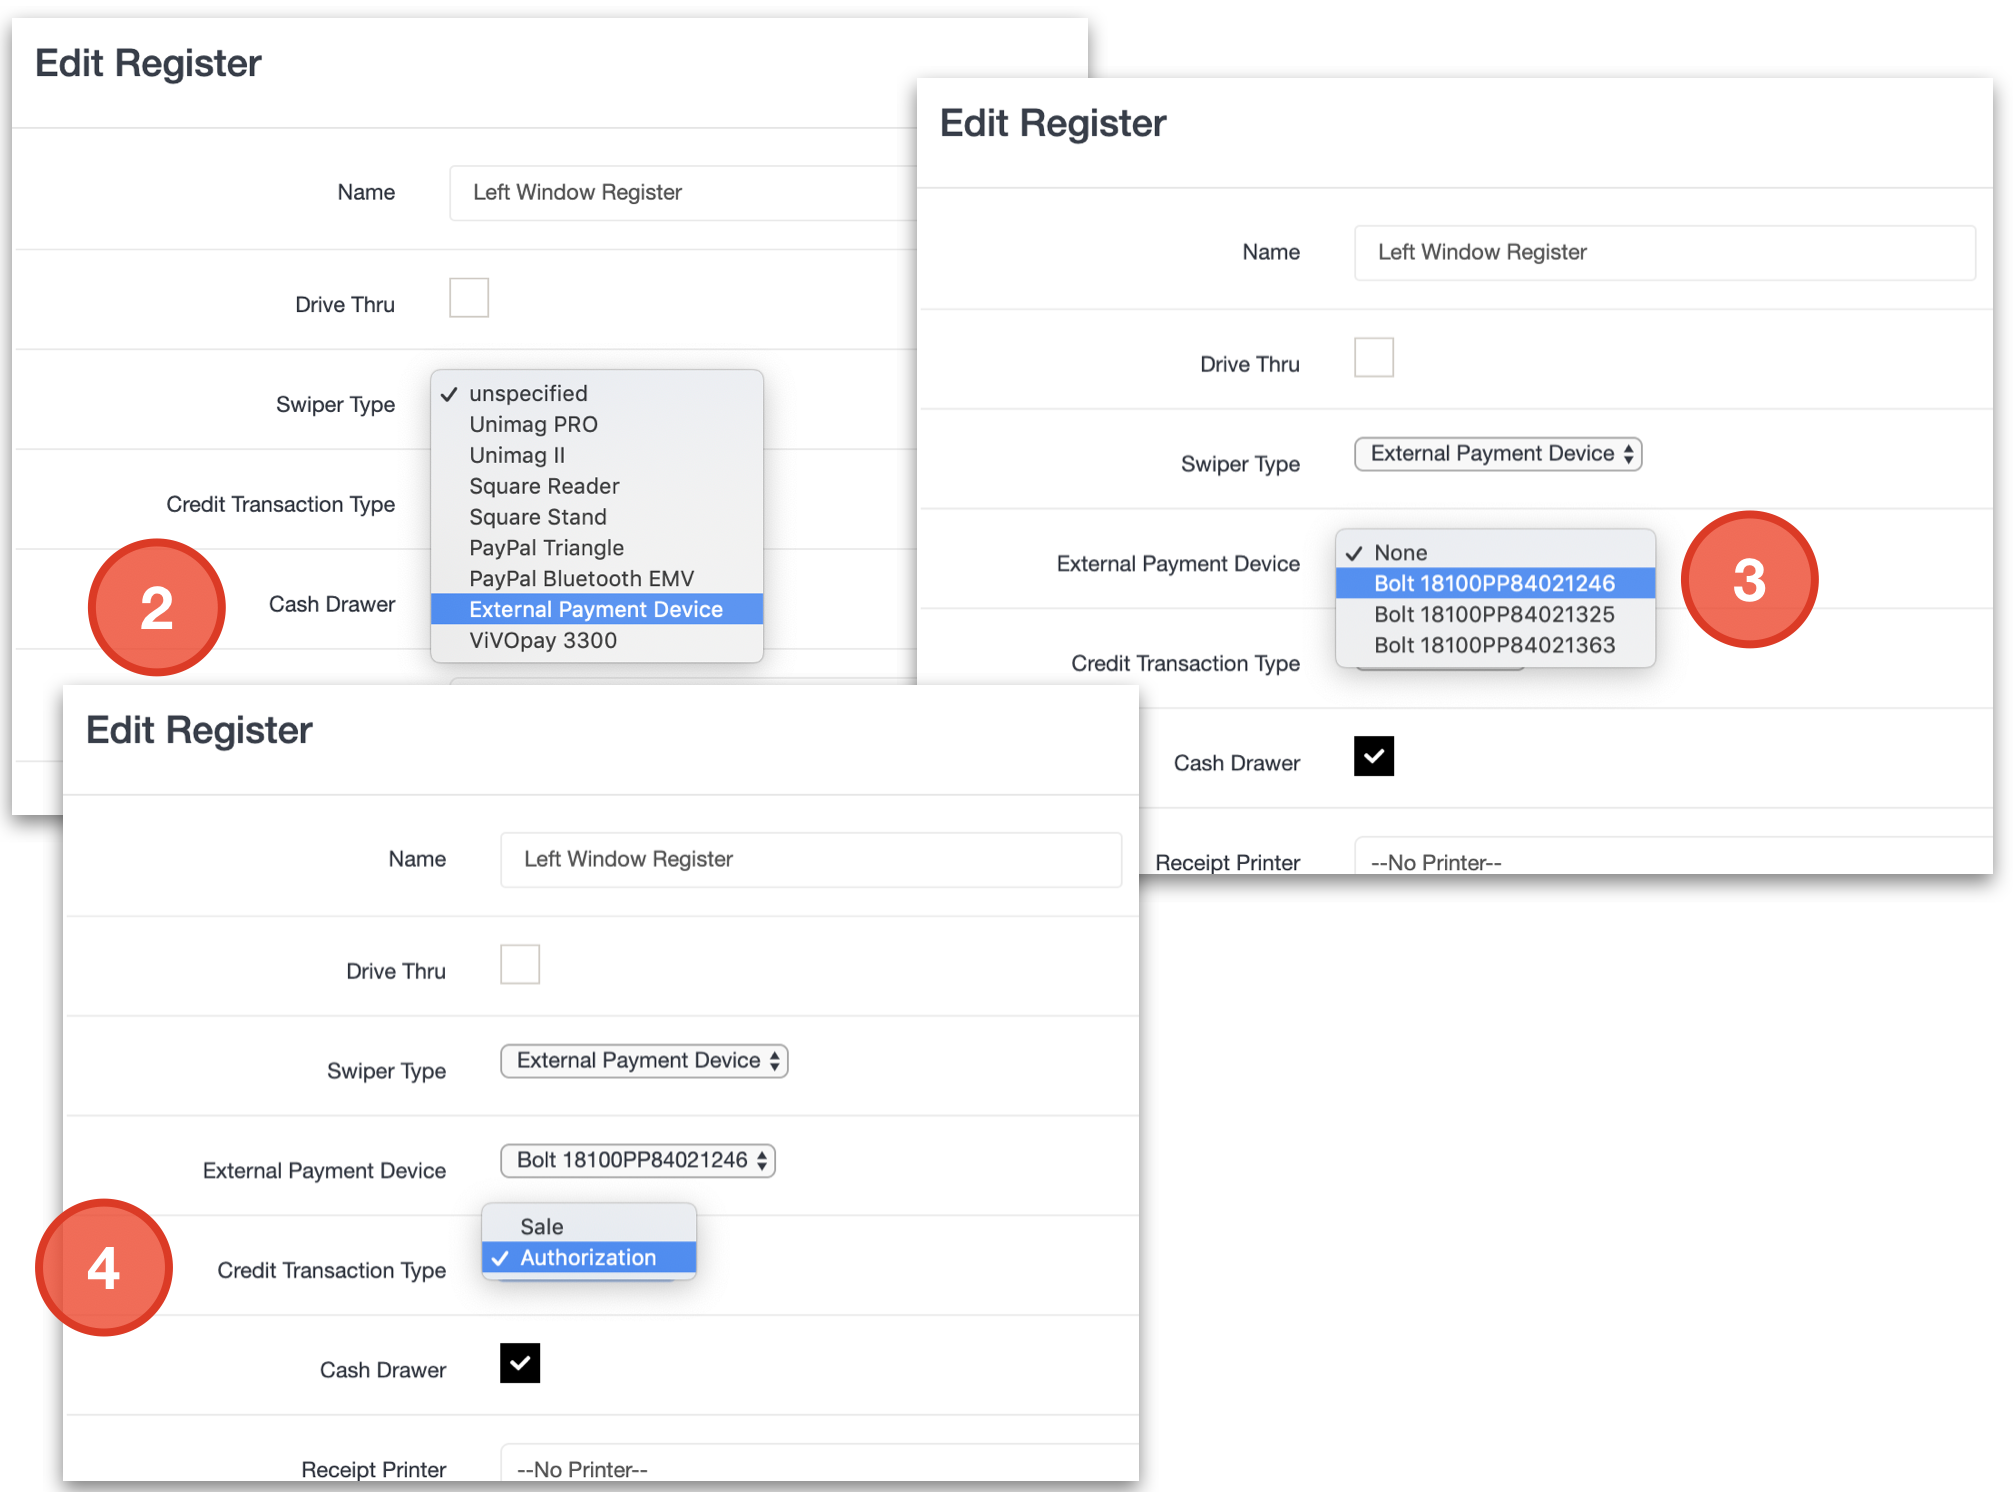Select Bolt 18100PP84021363 device option
Viewport: 2014px width, 1492px height.
1494,645
